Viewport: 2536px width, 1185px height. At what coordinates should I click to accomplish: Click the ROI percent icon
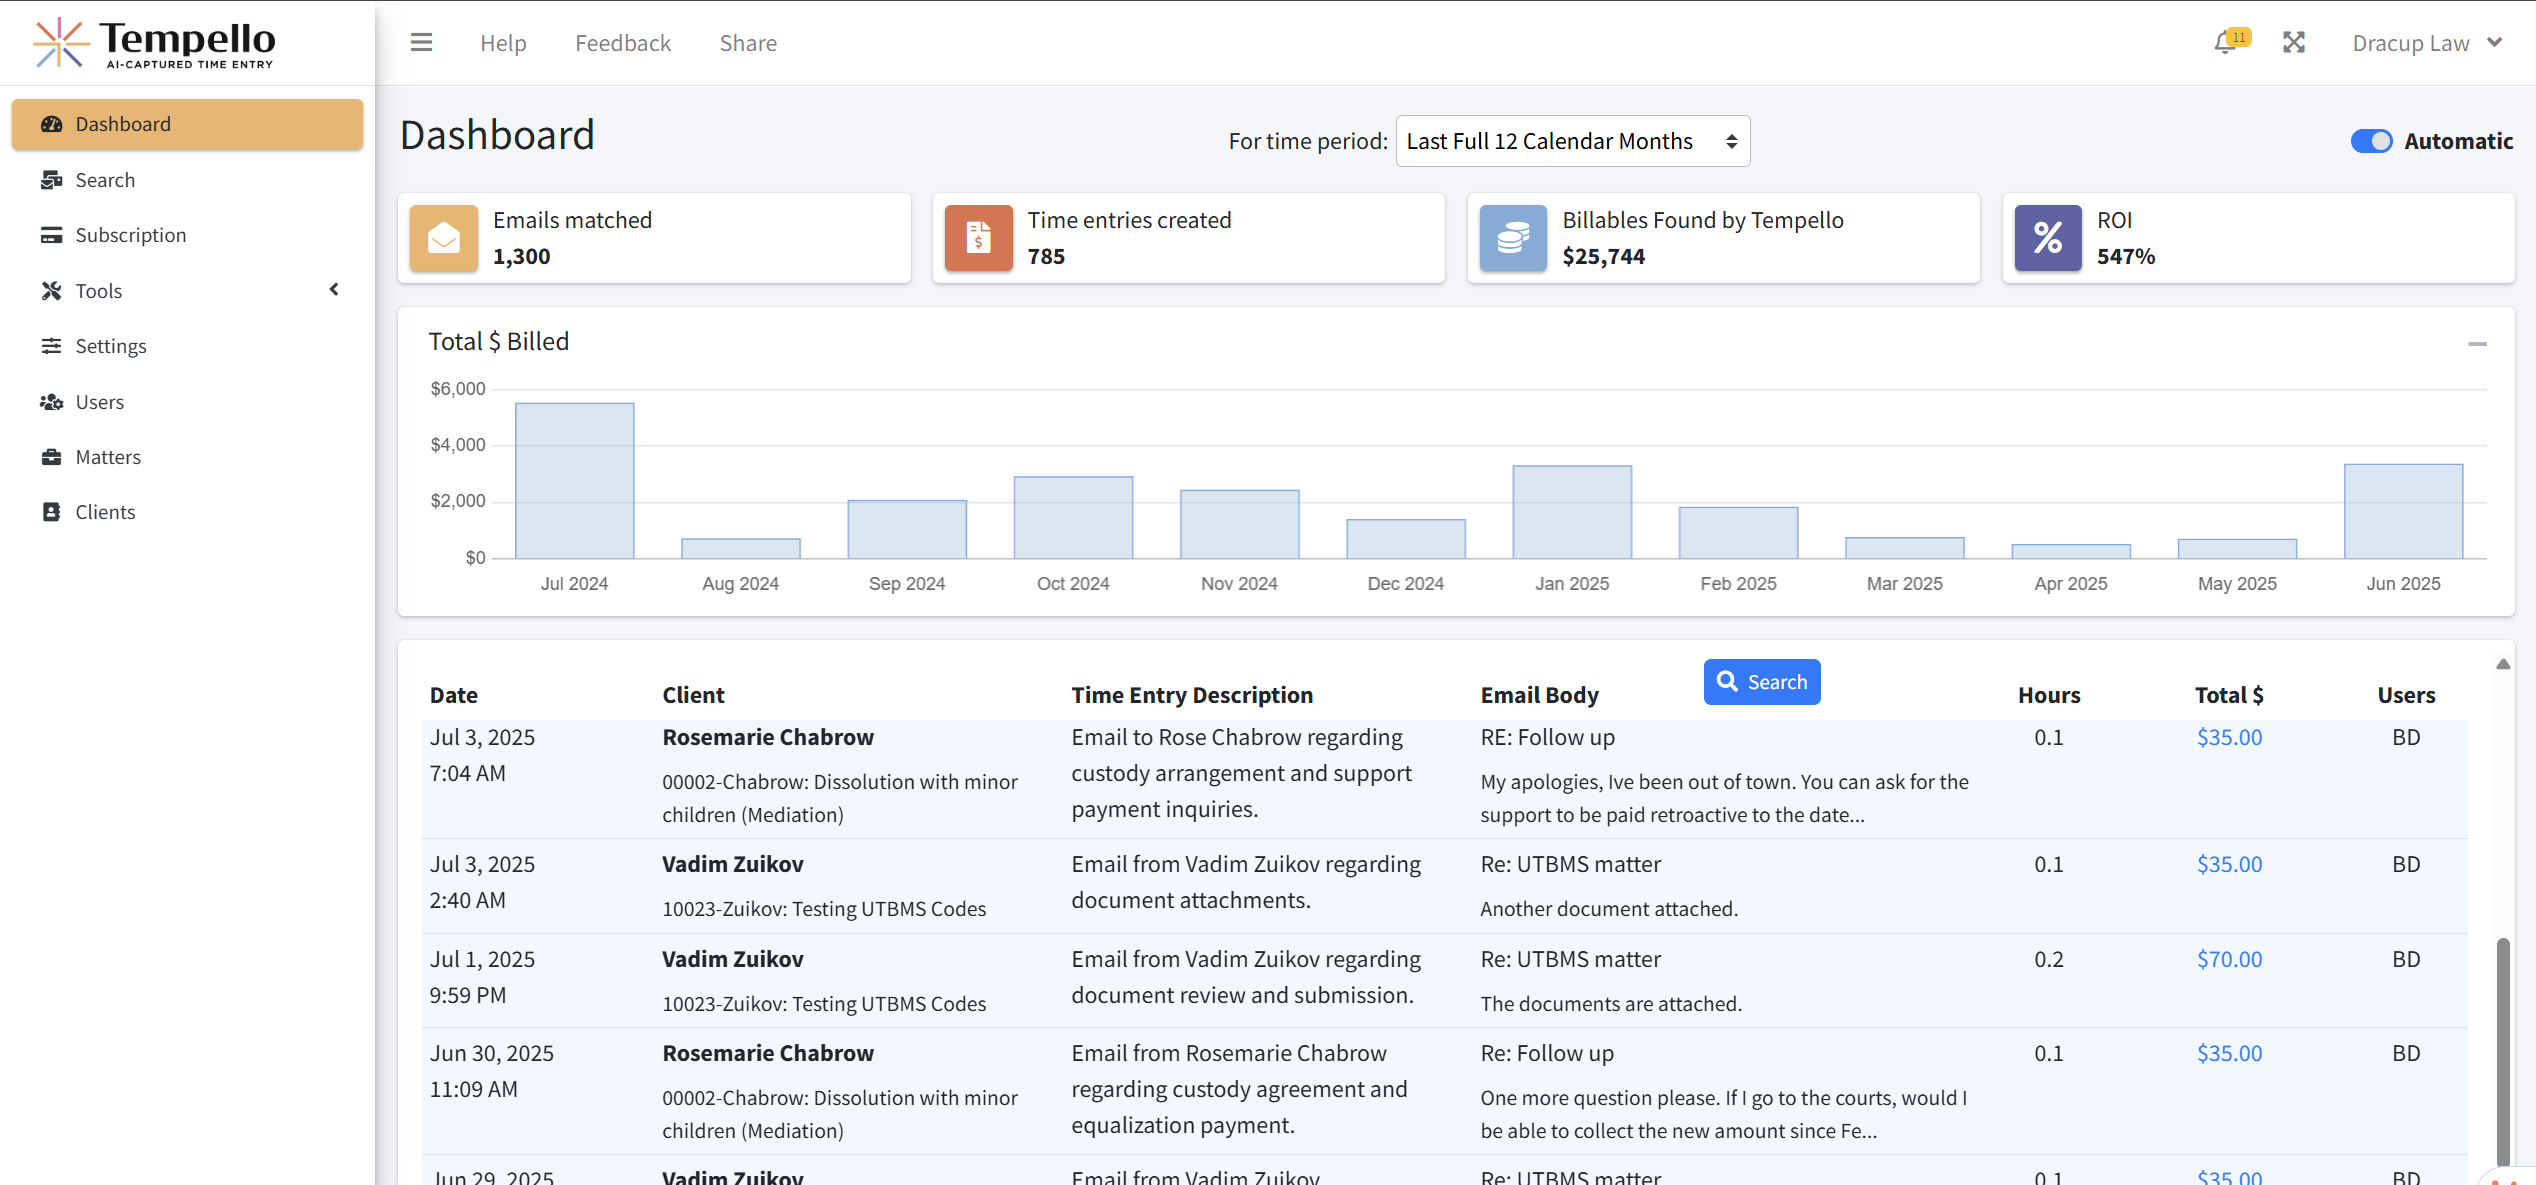pyautogui.click(x=2047, y=238)
